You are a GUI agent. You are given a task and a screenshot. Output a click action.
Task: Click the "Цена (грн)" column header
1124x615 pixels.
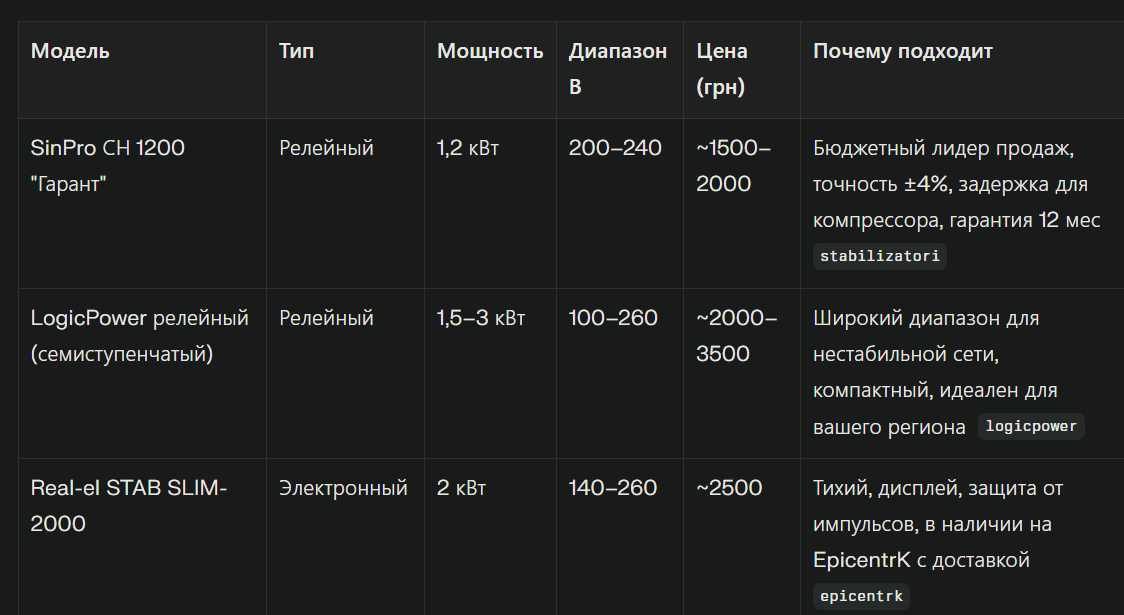[x=722, y=69]
